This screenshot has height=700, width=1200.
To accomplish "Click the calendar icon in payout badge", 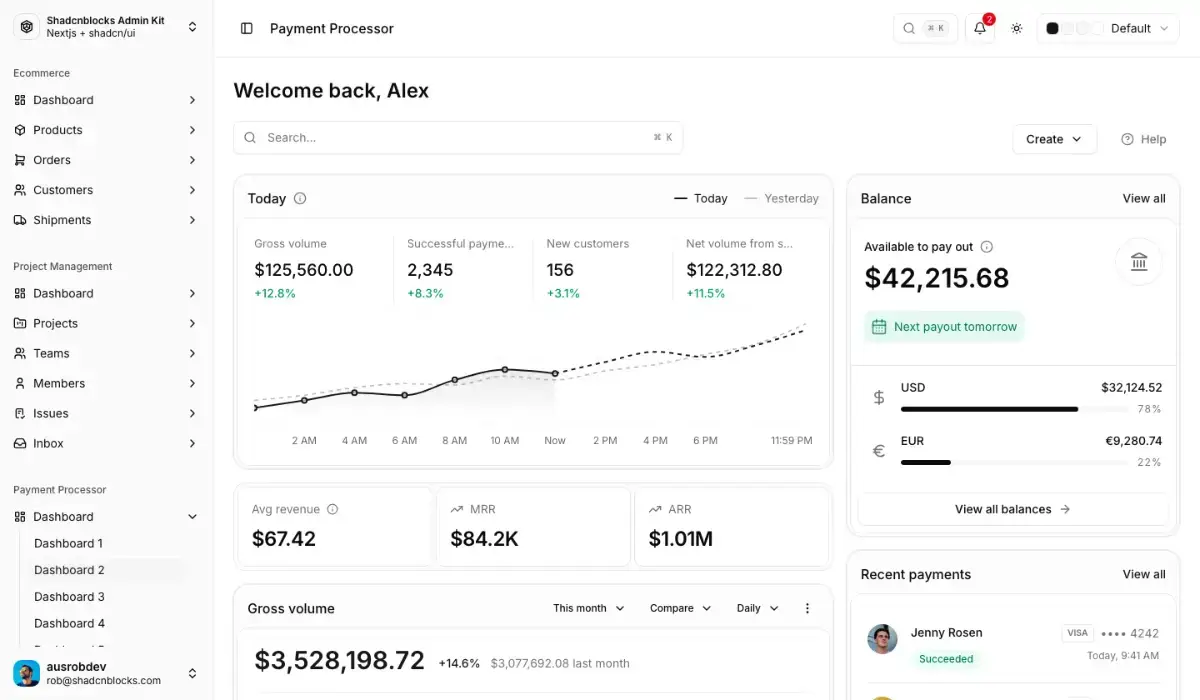I will [879, 327].
